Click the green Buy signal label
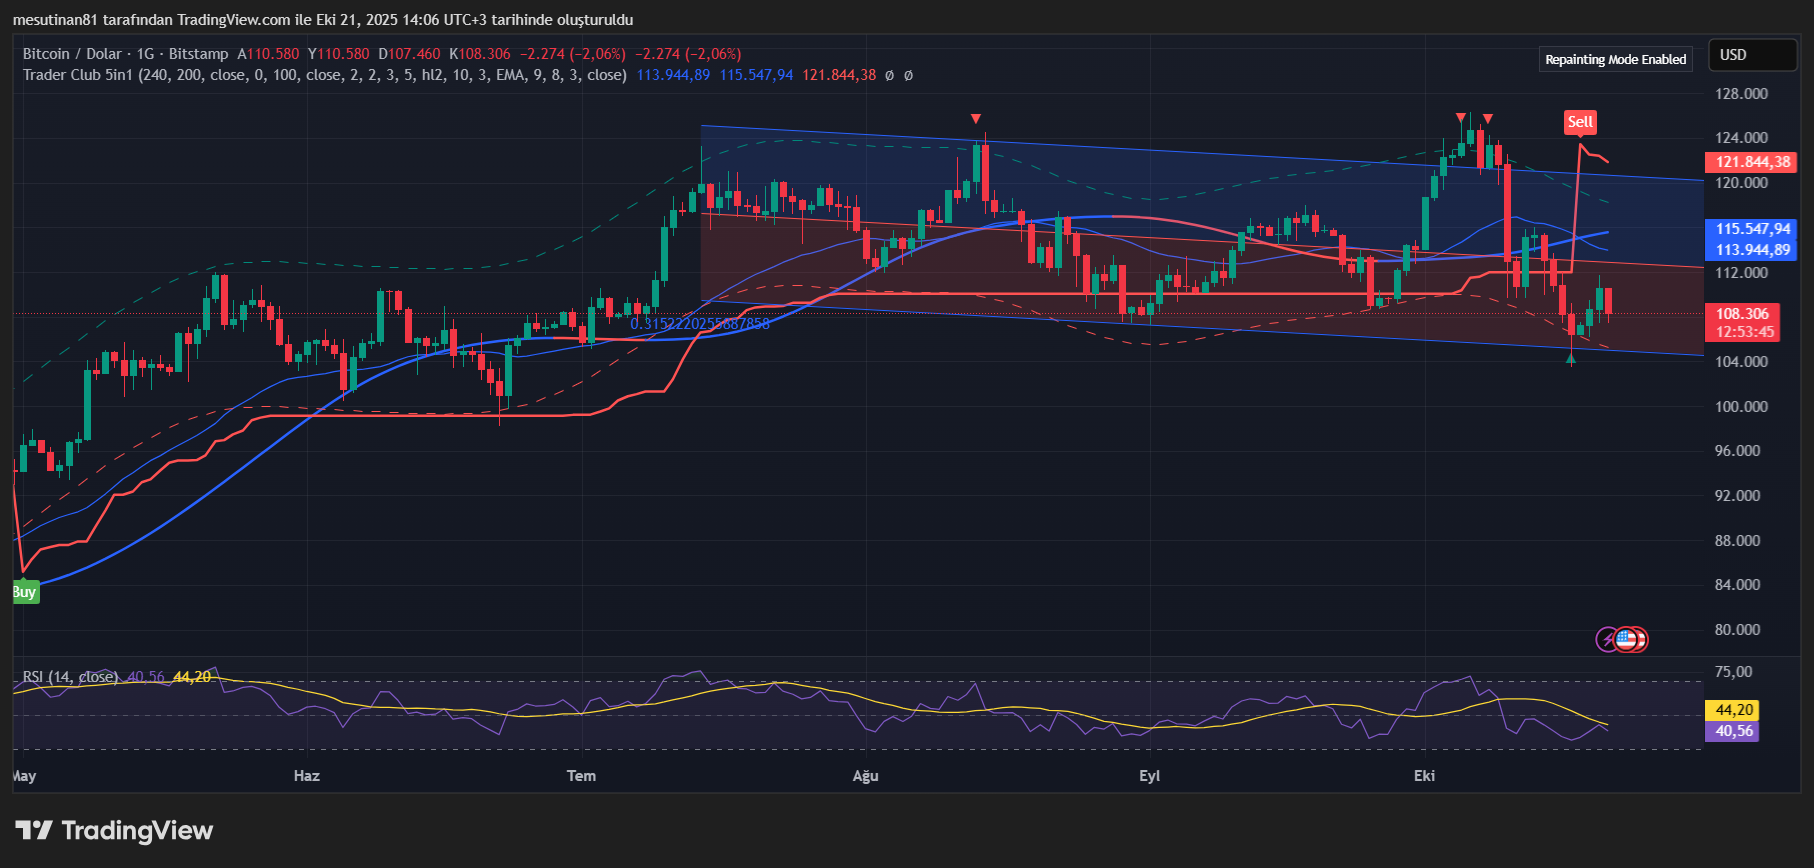Viewport: 1814px width, 868px height. point(24,592)
